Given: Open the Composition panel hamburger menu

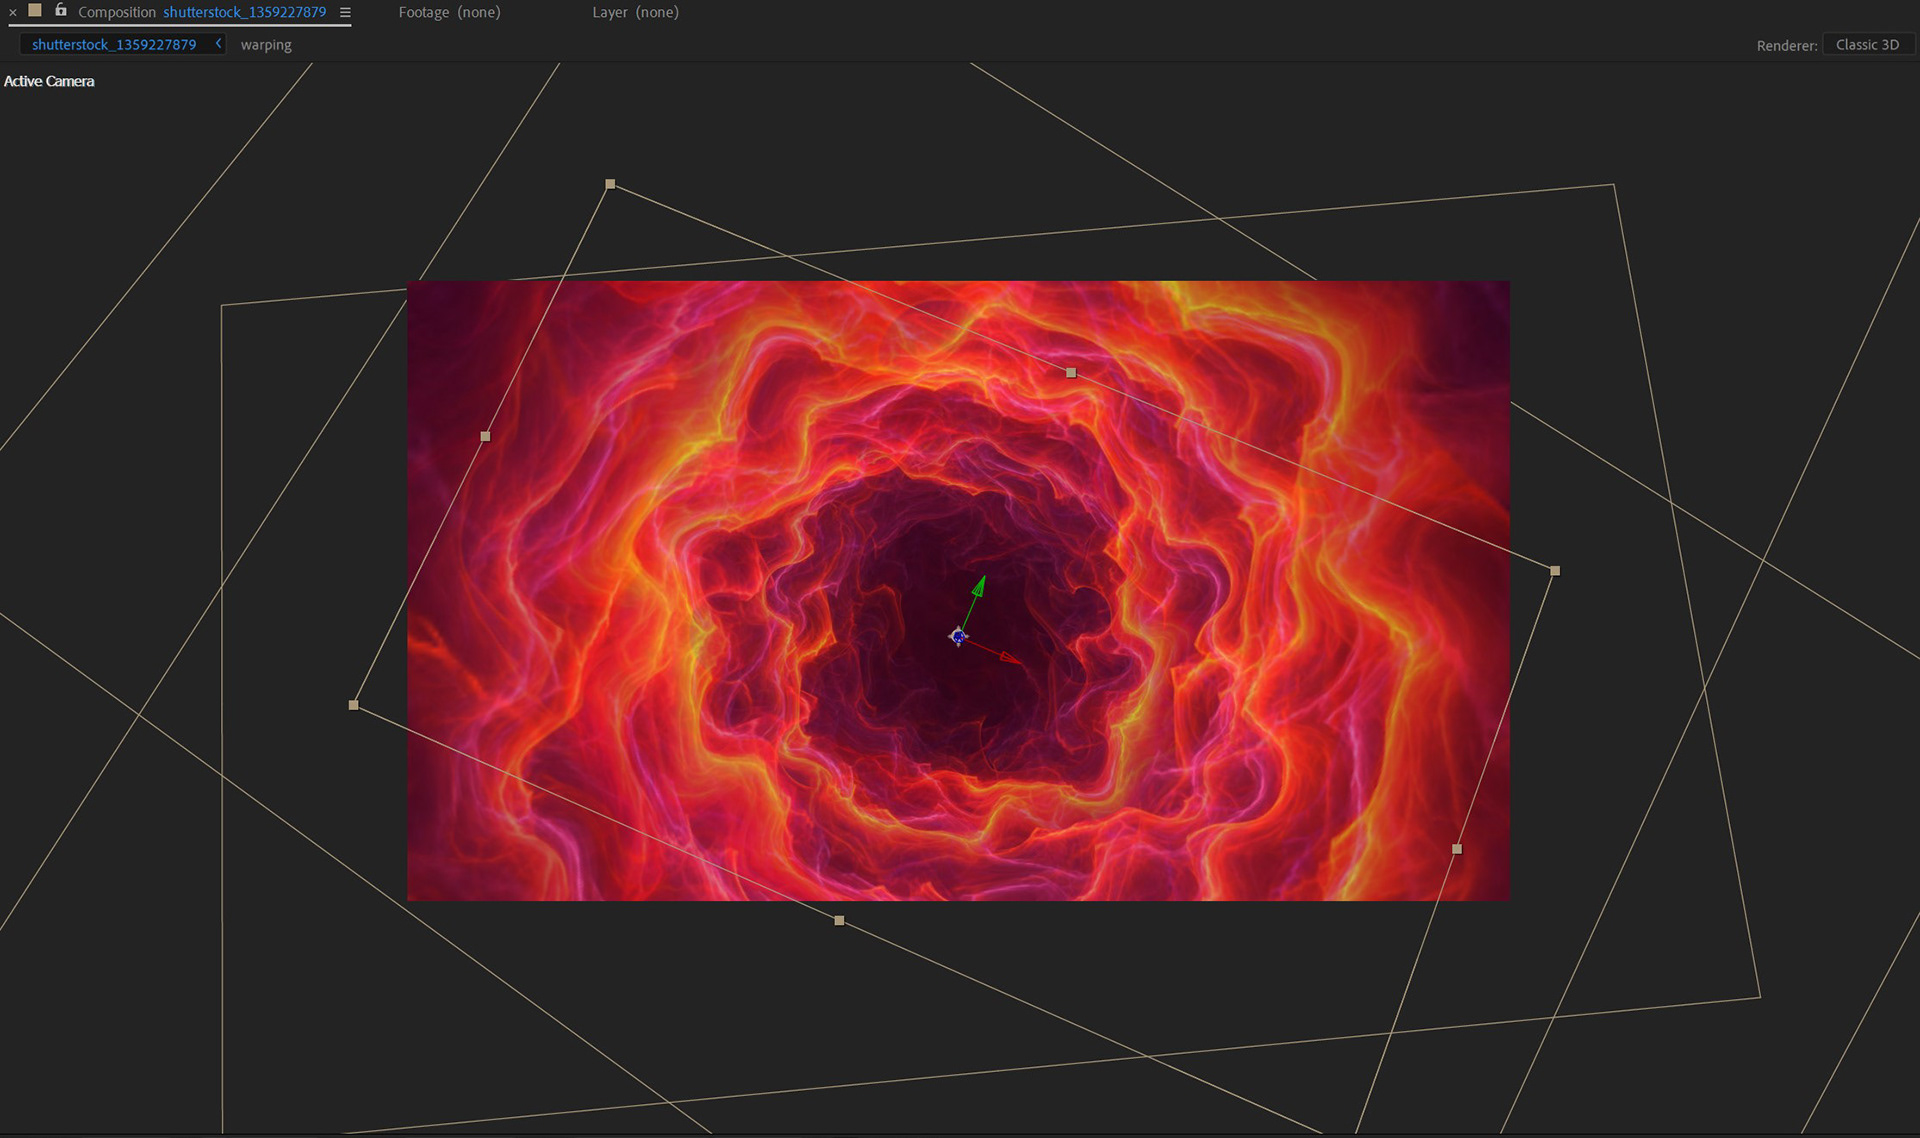Looking at the screenshot, I should click(345, 13).
